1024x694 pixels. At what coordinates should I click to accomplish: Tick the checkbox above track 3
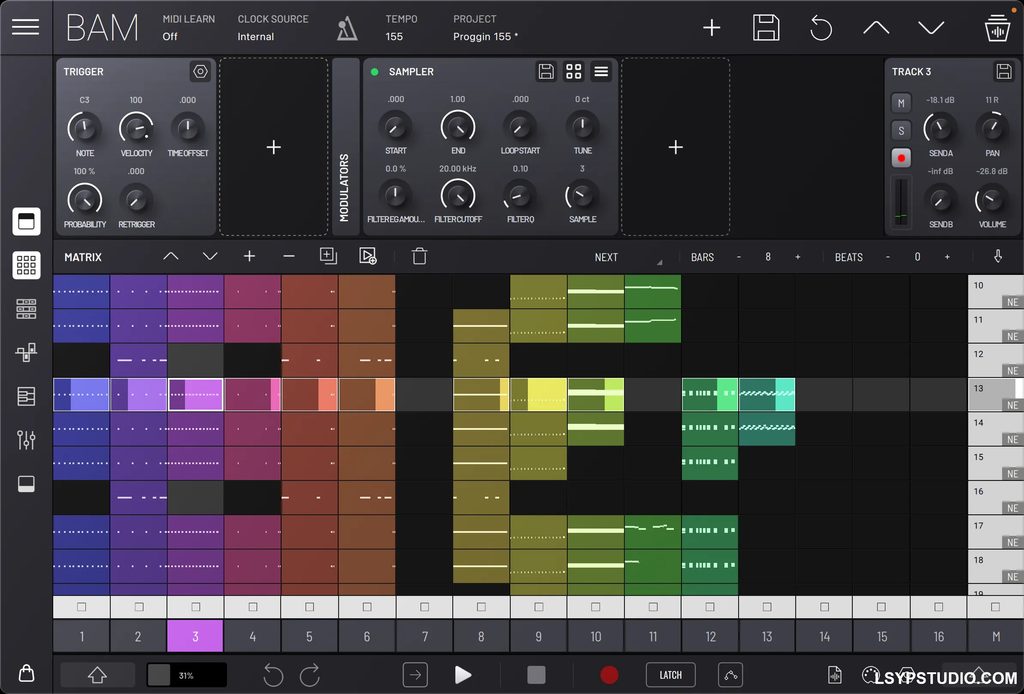pos(195,607)
